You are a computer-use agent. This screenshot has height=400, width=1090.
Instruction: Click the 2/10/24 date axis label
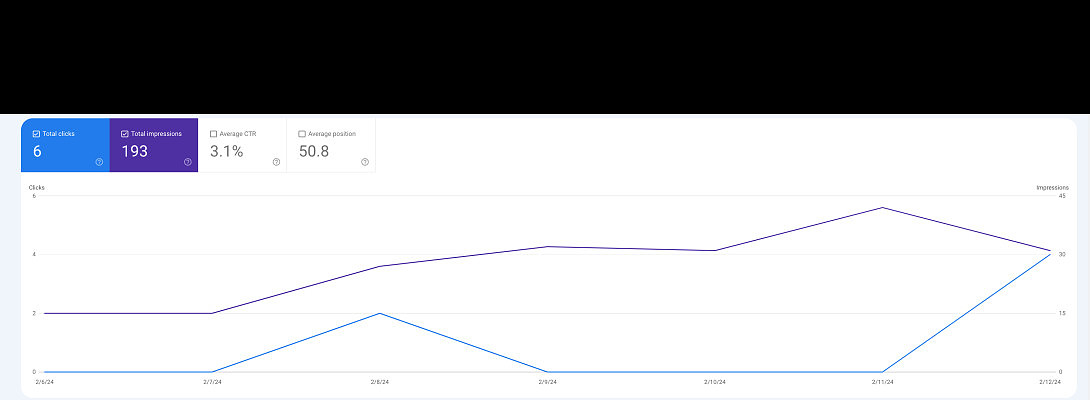click(714, 381)
